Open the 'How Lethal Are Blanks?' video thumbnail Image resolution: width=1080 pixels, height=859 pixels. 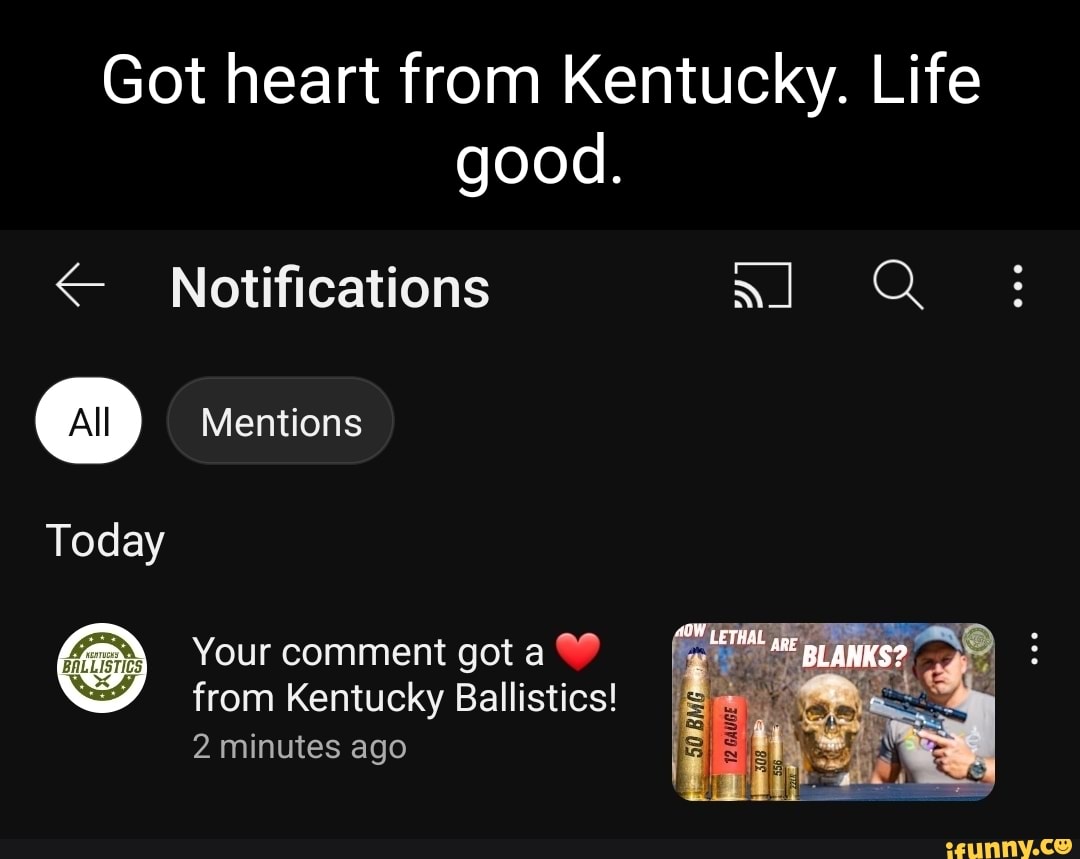(x=833, y=711)
